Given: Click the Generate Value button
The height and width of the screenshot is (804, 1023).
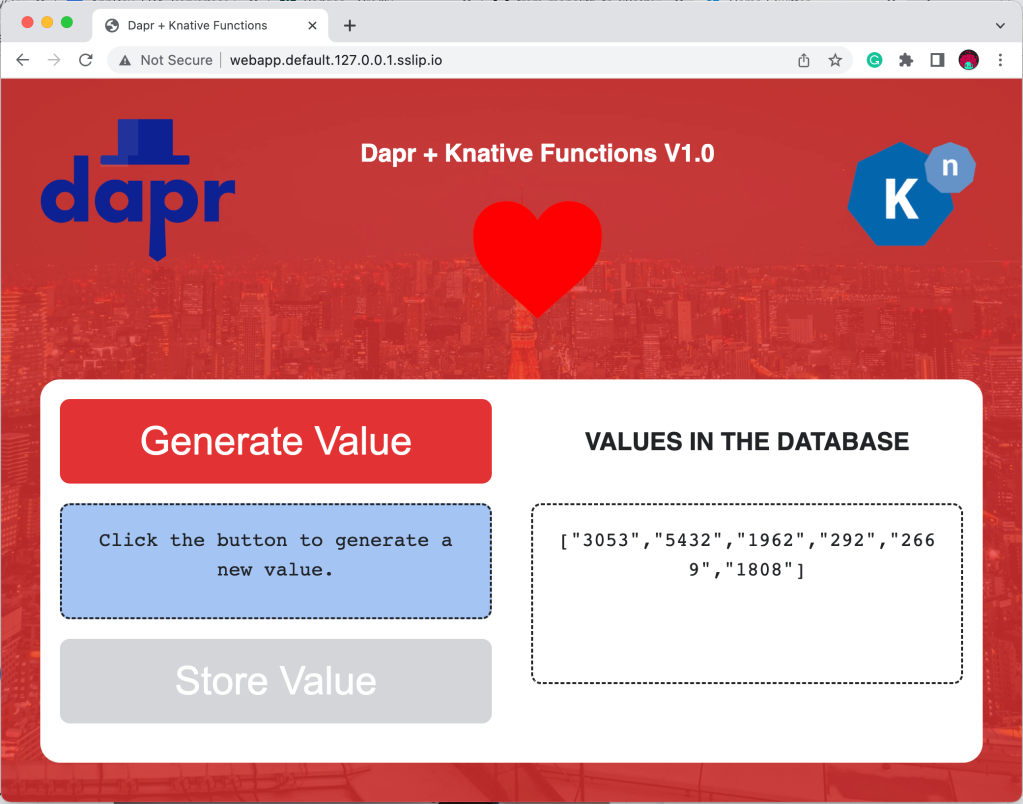Looking at the screenshot, I should coord(276,441).
